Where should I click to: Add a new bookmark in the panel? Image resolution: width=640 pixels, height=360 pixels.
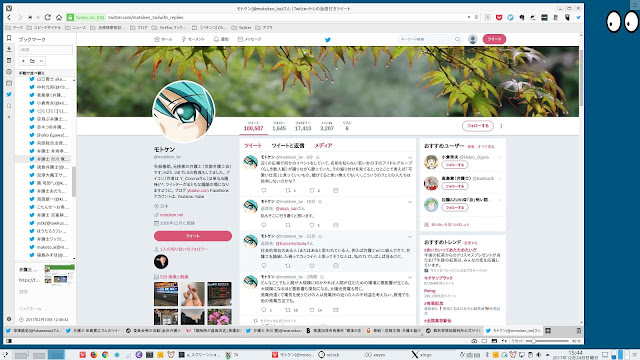click(23, 61)
